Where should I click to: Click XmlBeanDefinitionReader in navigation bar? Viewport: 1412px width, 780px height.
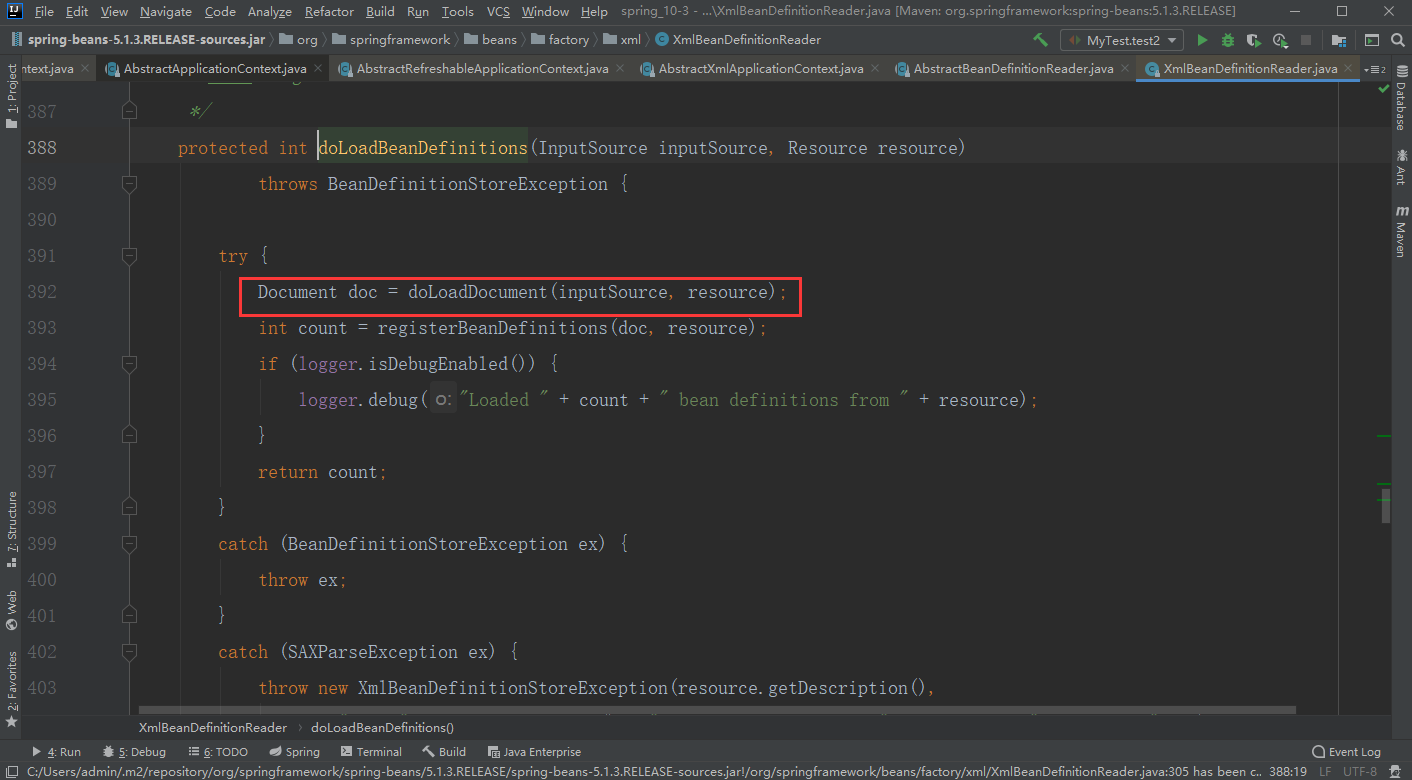point(739,40)
